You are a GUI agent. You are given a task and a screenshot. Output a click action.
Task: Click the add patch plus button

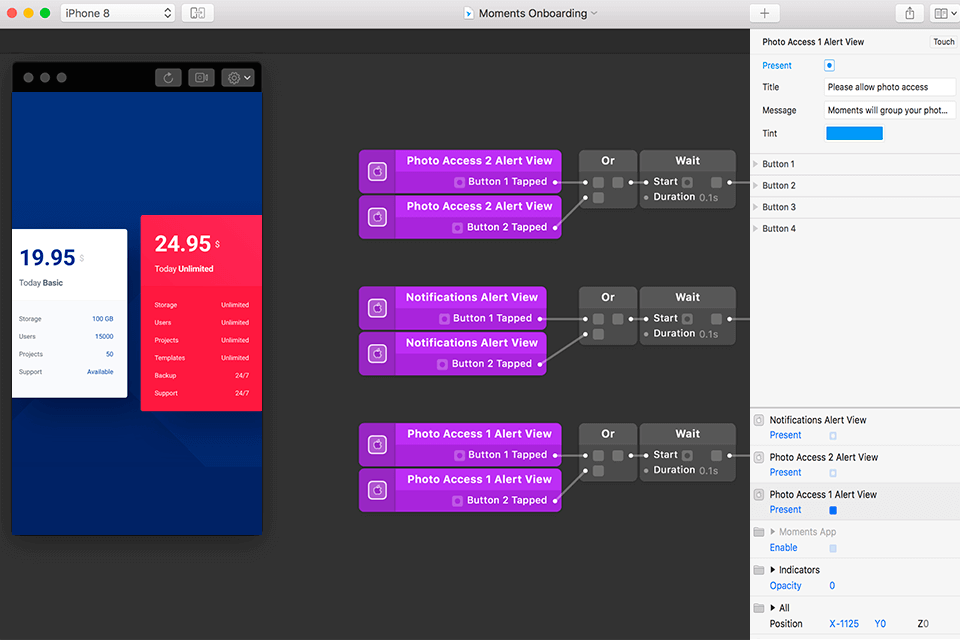765,13
